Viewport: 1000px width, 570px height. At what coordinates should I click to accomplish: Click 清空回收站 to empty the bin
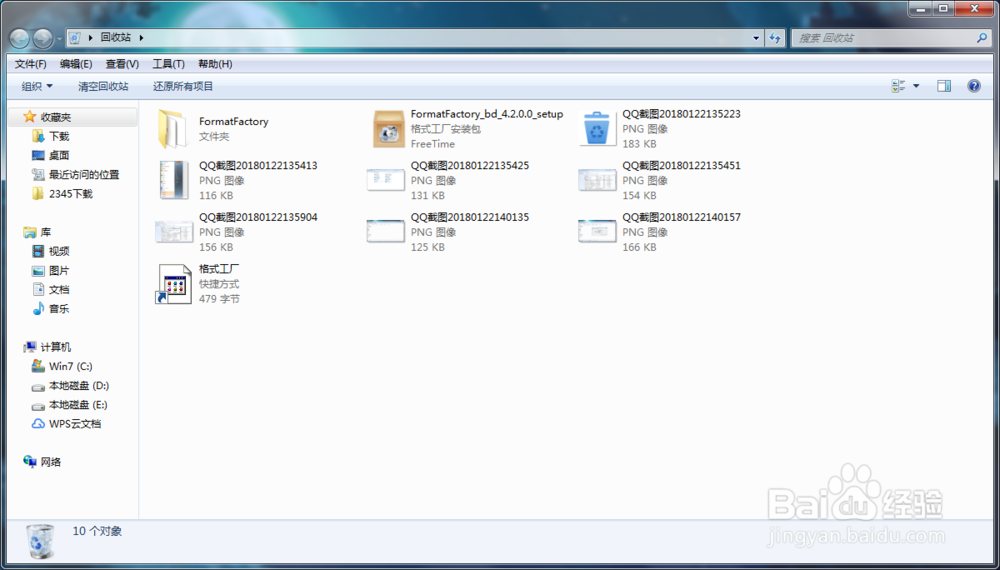pyautogui.click(x=103, y=86)
